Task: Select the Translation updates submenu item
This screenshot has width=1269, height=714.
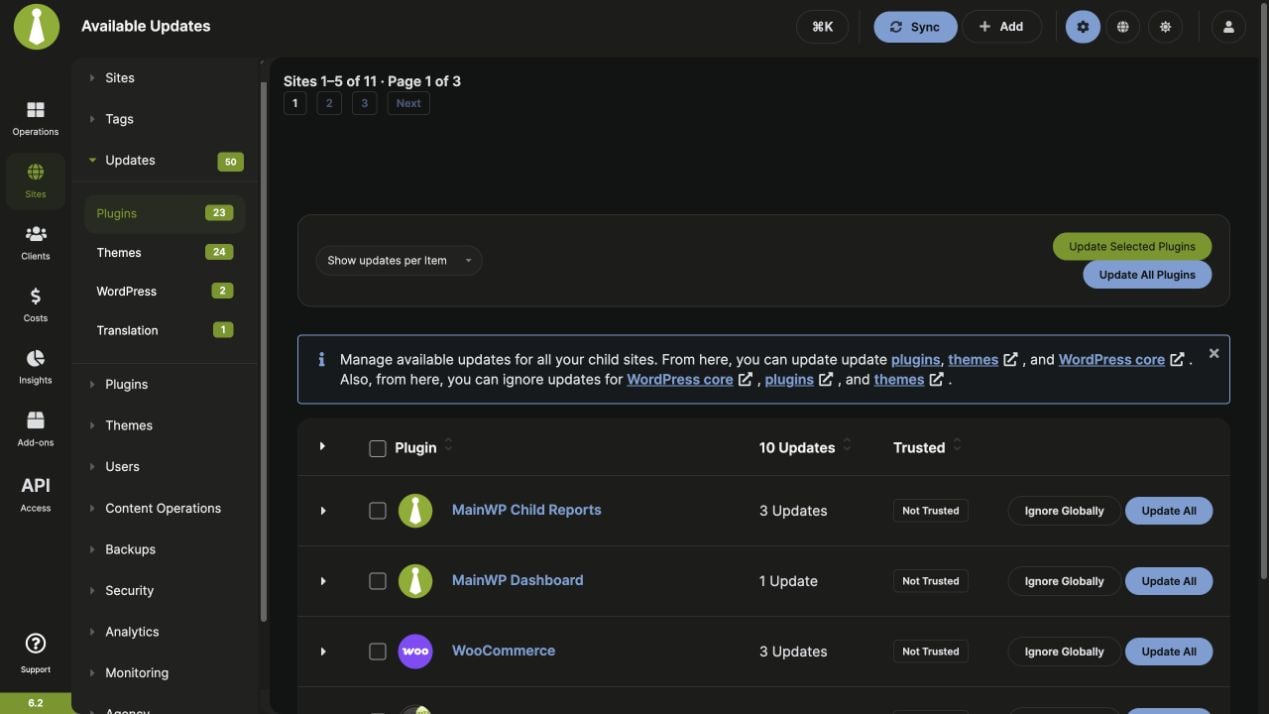Action: 165,330
